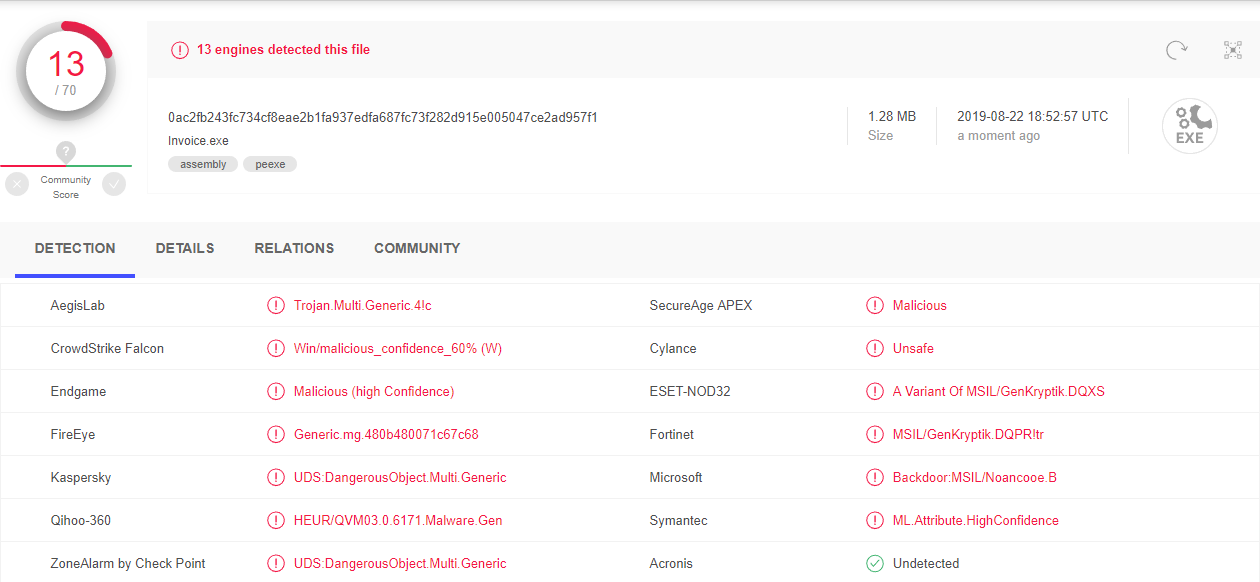Click SecureAge APEX 'Malicious' result
Image resolution: width=1260 pixels, height=582 pixels.
pyautogui.click(x=920, y=306)
